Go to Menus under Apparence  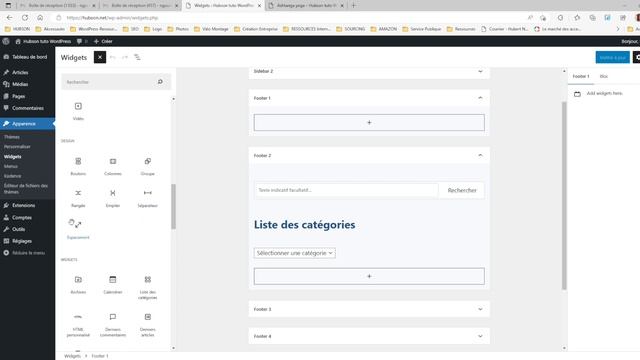11,166
